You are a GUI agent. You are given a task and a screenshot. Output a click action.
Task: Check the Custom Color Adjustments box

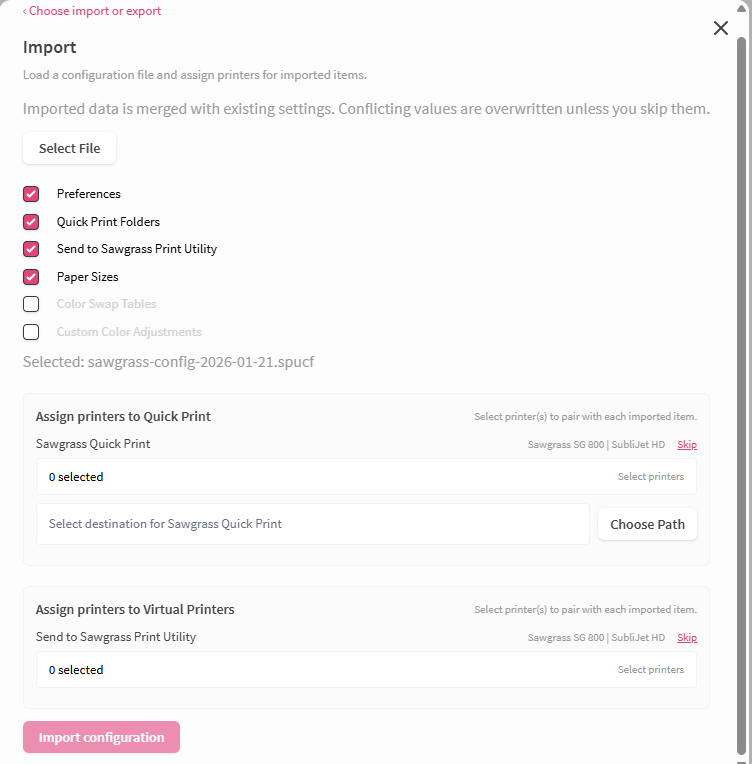(x=31, y=332)
